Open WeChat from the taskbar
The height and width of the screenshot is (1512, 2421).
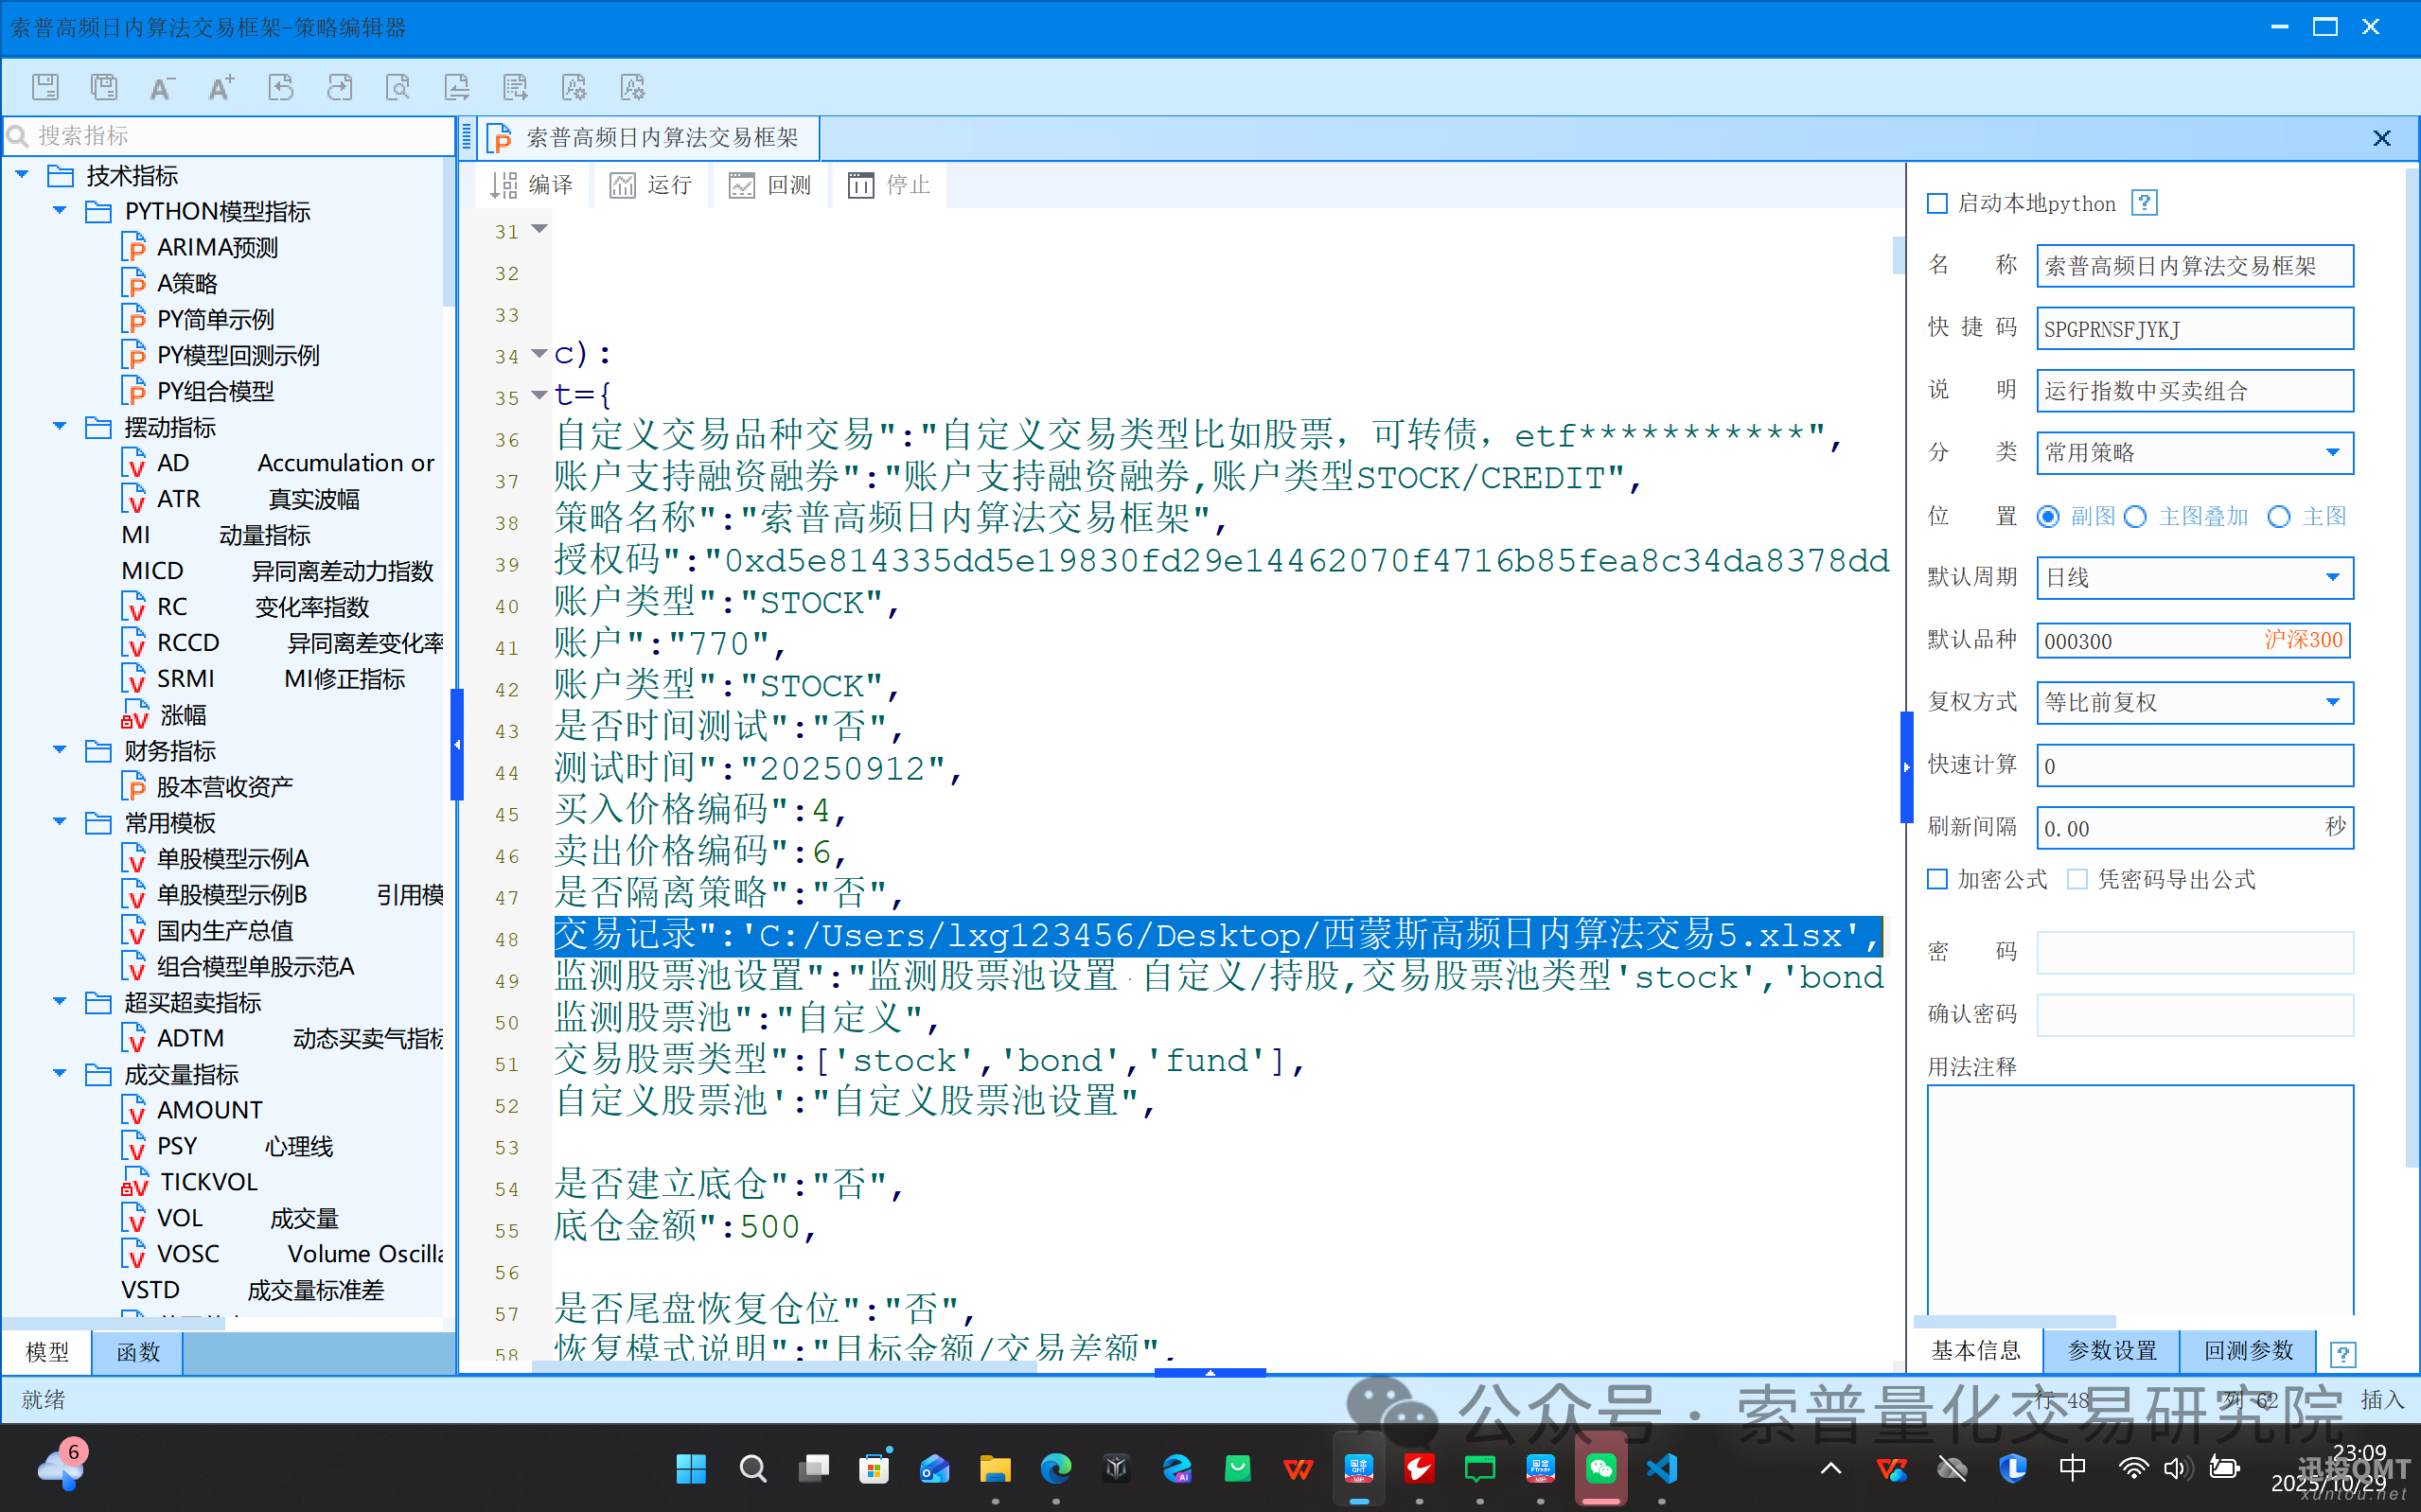coord(1600,1468)
